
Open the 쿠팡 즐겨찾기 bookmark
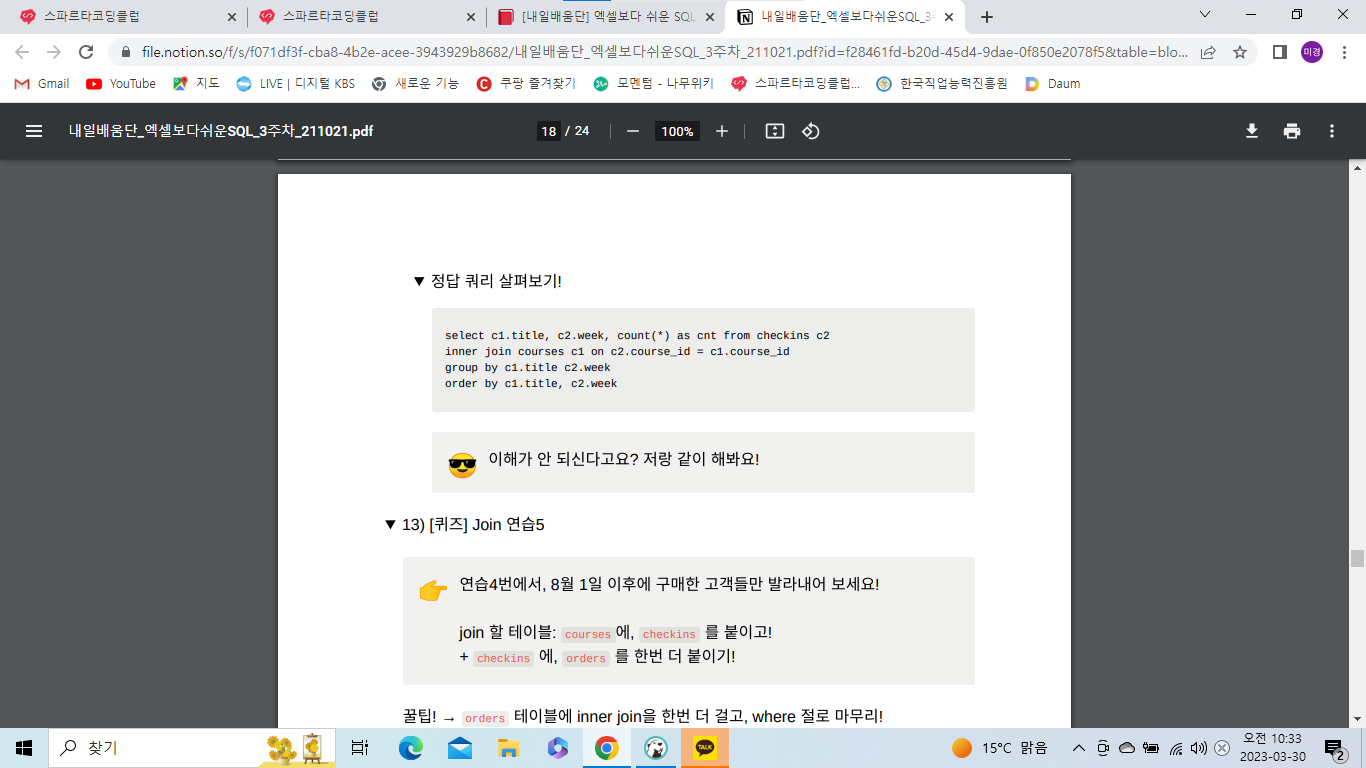click(526, 84)
